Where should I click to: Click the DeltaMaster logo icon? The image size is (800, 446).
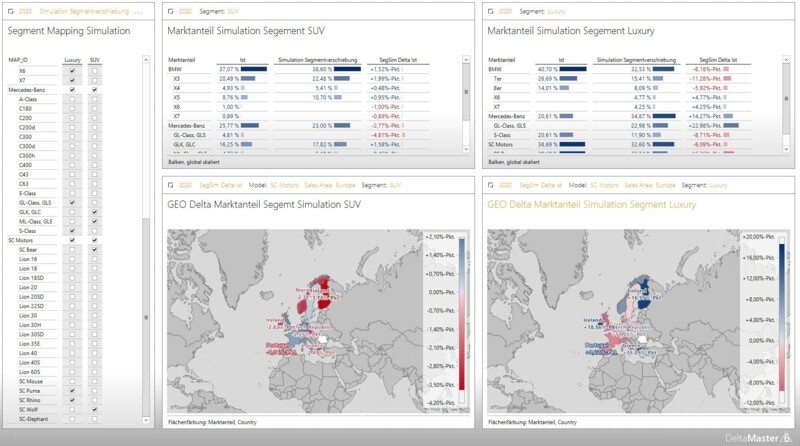click(783, 437)
